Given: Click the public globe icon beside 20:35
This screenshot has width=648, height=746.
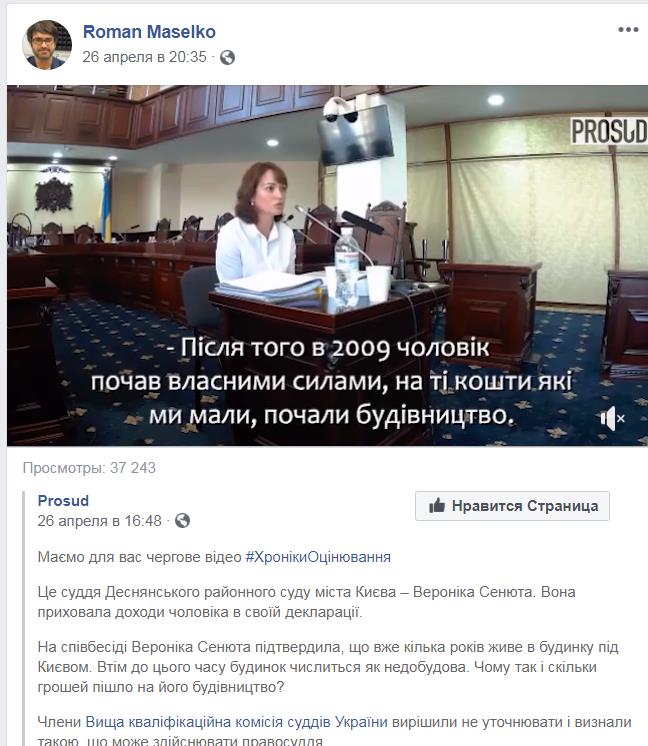Looking at the screenshot, I should click(227, 58).
